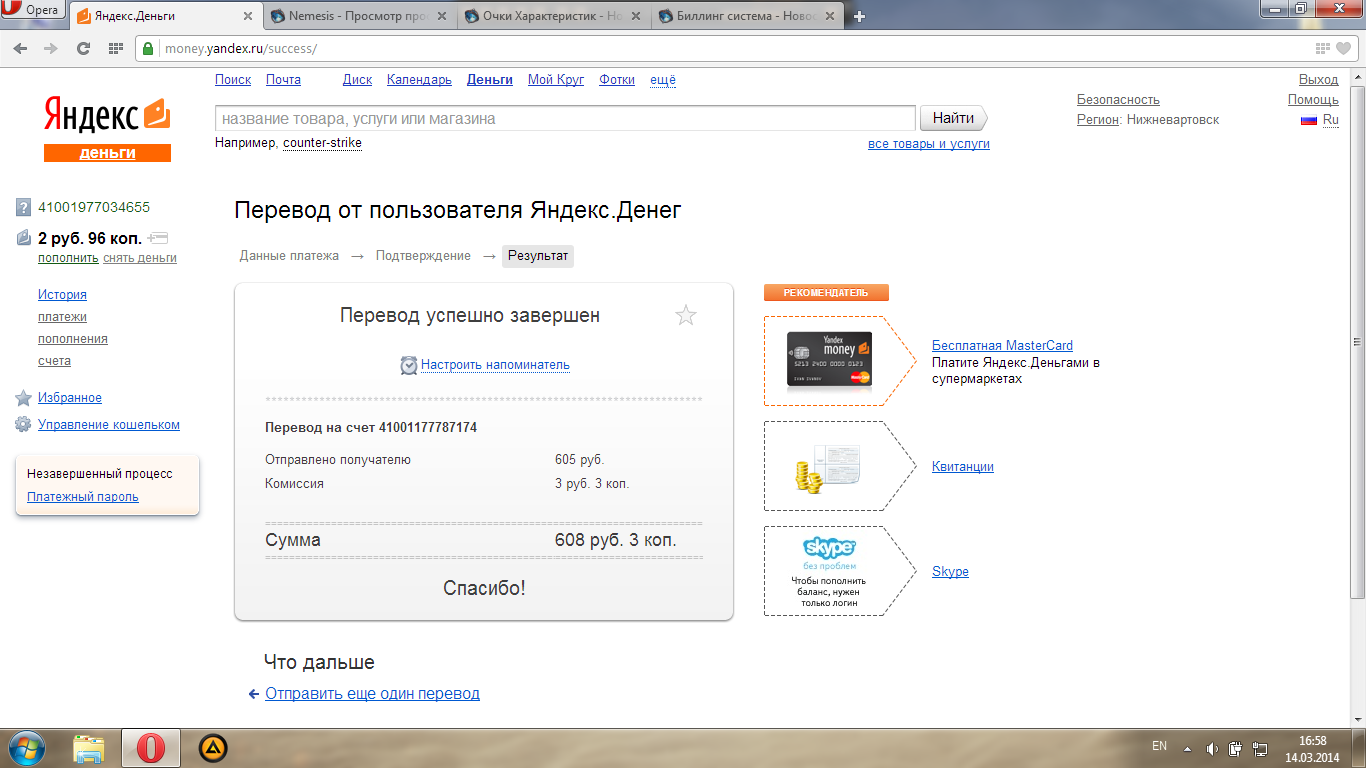Open the Календарь service link
The height and width of the screenshot is (768, 1366).
[420, 80]
